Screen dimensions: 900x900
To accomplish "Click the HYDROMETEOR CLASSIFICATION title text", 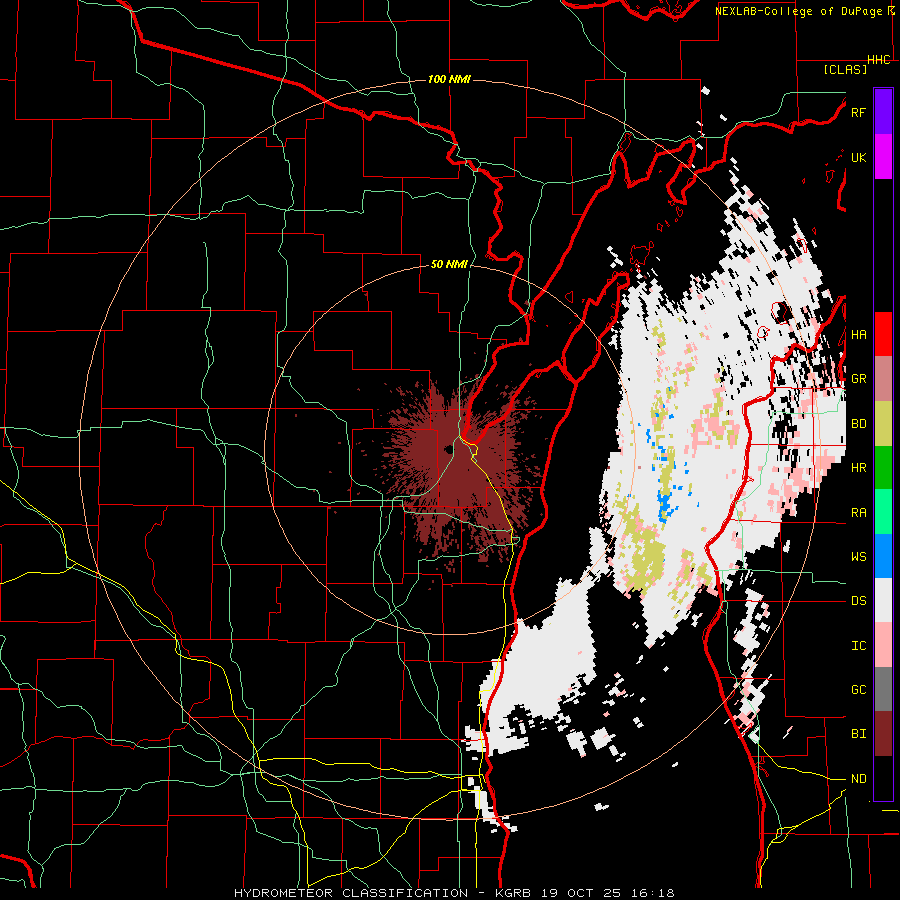I will point(351,893).
